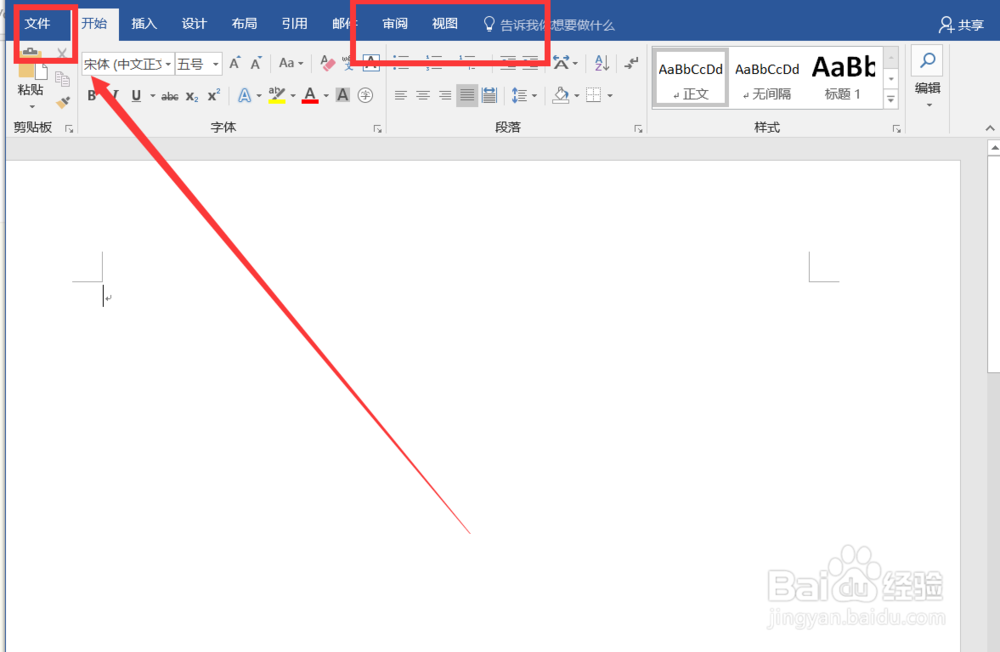Open the 字体 dialog launcher
This screenshot has height=652, width=1000.
click(x=378, y=129)
